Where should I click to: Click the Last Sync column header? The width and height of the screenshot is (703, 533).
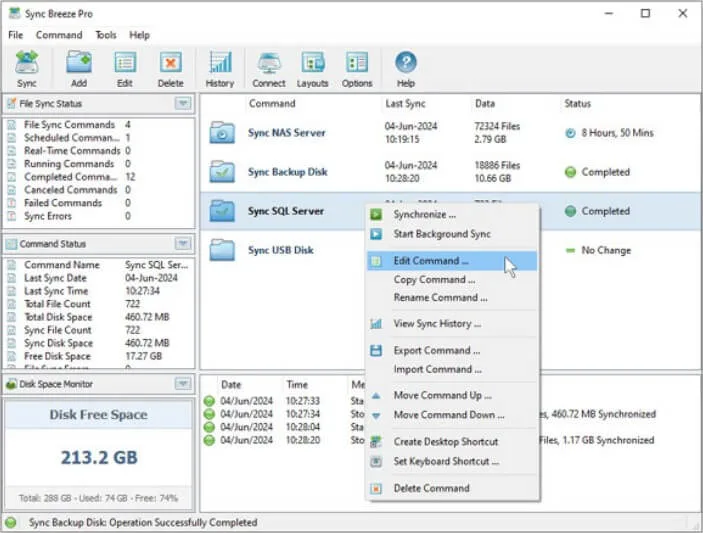tap(405, 104)
